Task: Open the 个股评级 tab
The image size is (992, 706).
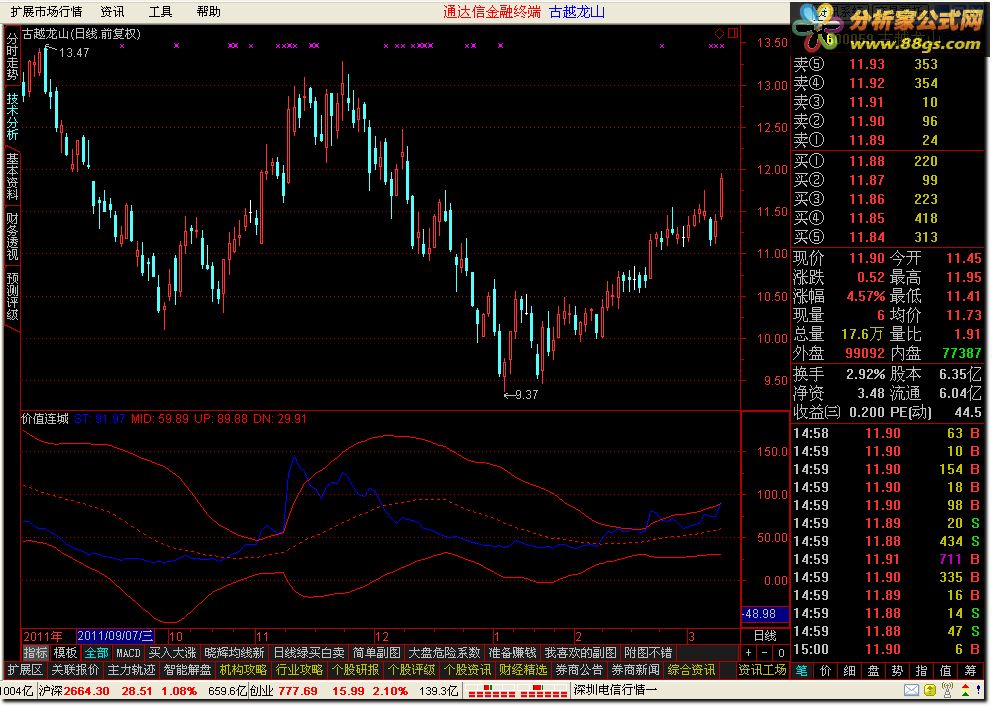Action: (x=411, y=670)
